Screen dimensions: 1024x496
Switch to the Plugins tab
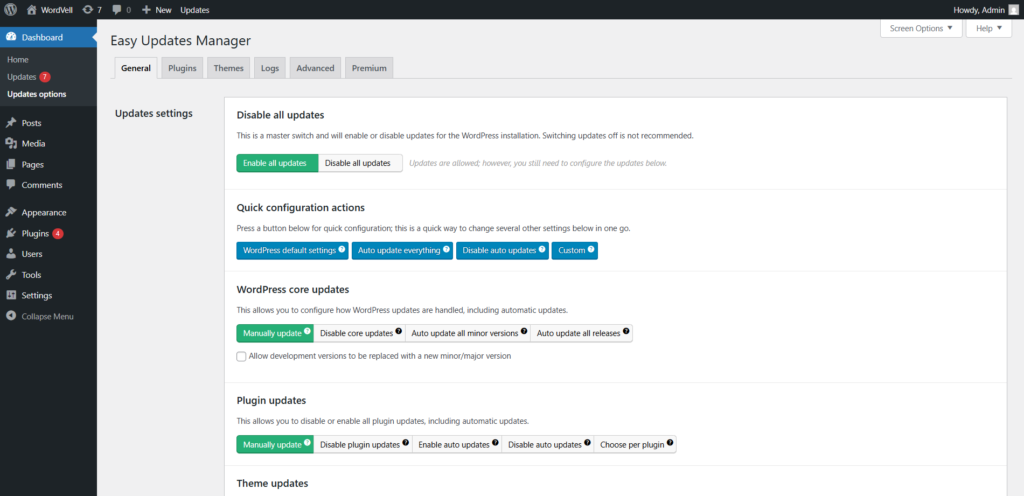[x=182, y=68]
